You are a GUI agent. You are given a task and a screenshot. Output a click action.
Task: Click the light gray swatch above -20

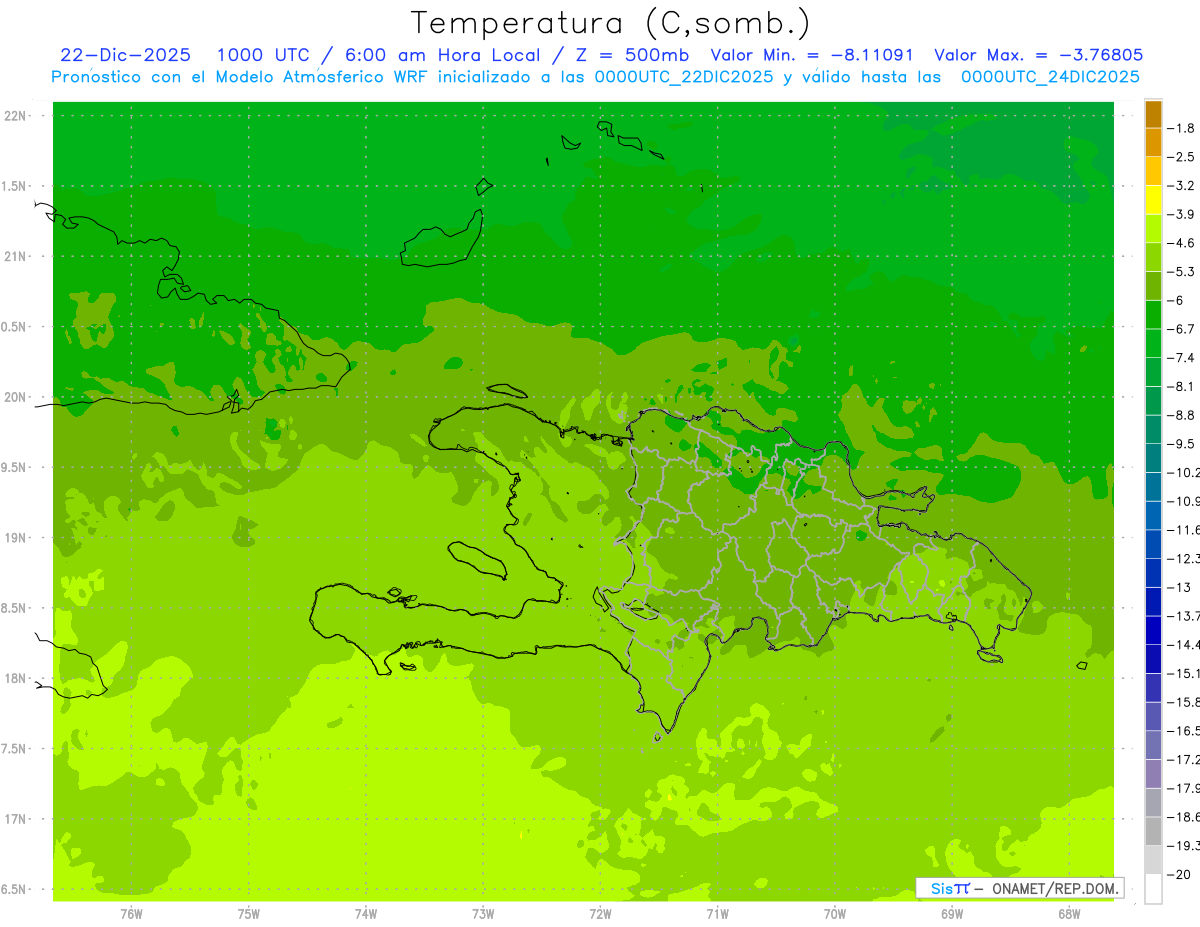pos(1153,860)
